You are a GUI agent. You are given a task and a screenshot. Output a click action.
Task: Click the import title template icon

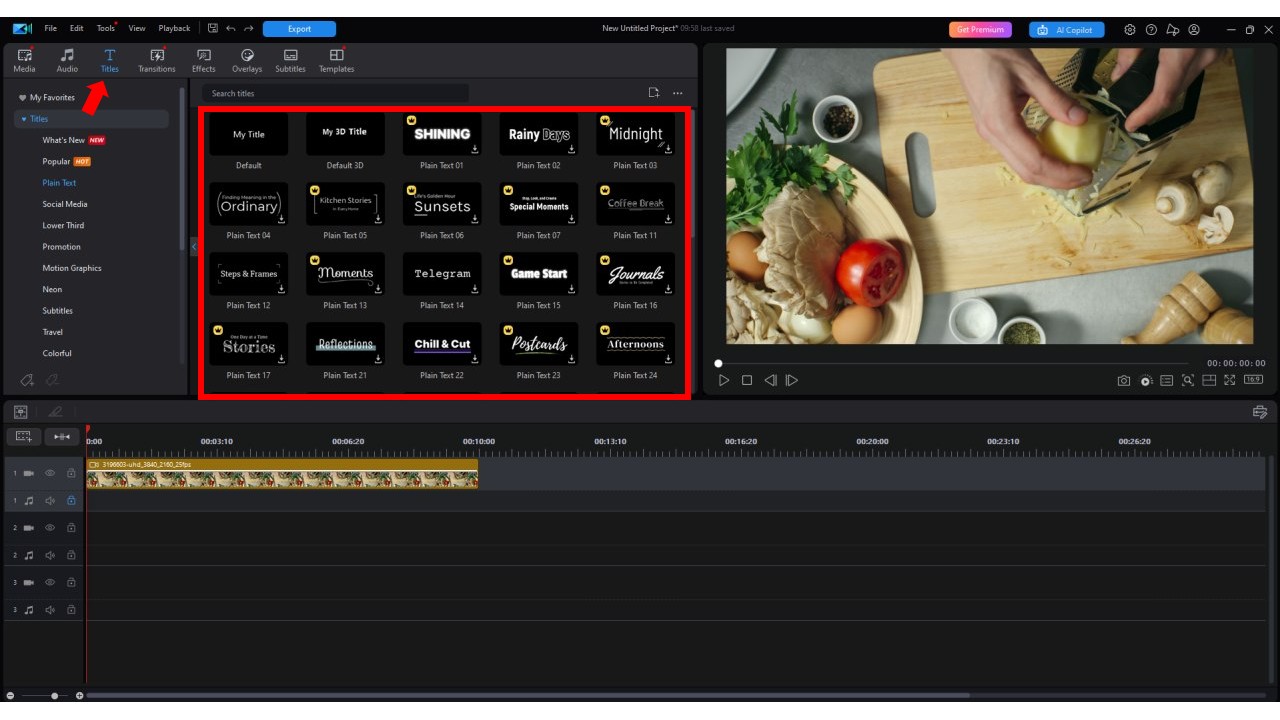(654, 93)
